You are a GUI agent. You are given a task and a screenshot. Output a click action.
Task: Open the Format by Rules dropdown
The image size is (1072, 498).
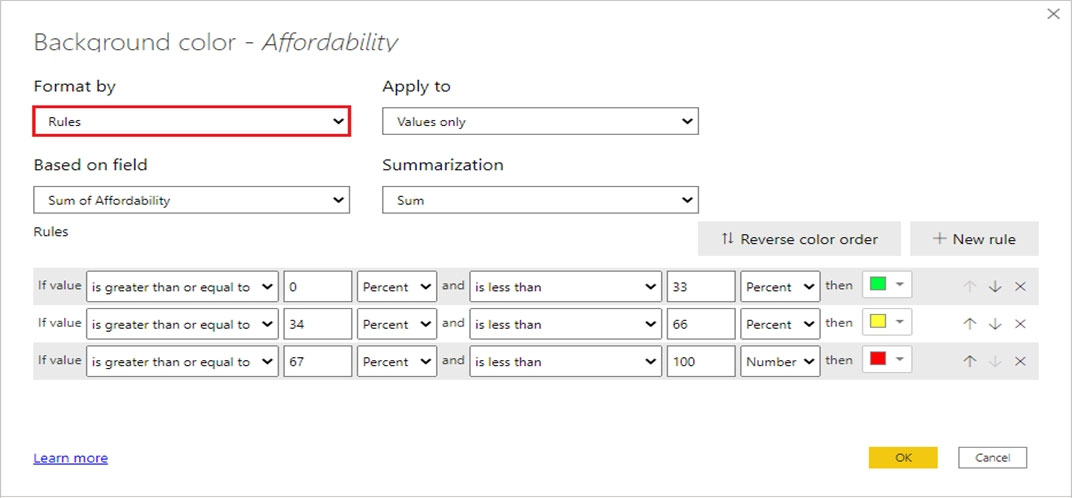(191, 121)
